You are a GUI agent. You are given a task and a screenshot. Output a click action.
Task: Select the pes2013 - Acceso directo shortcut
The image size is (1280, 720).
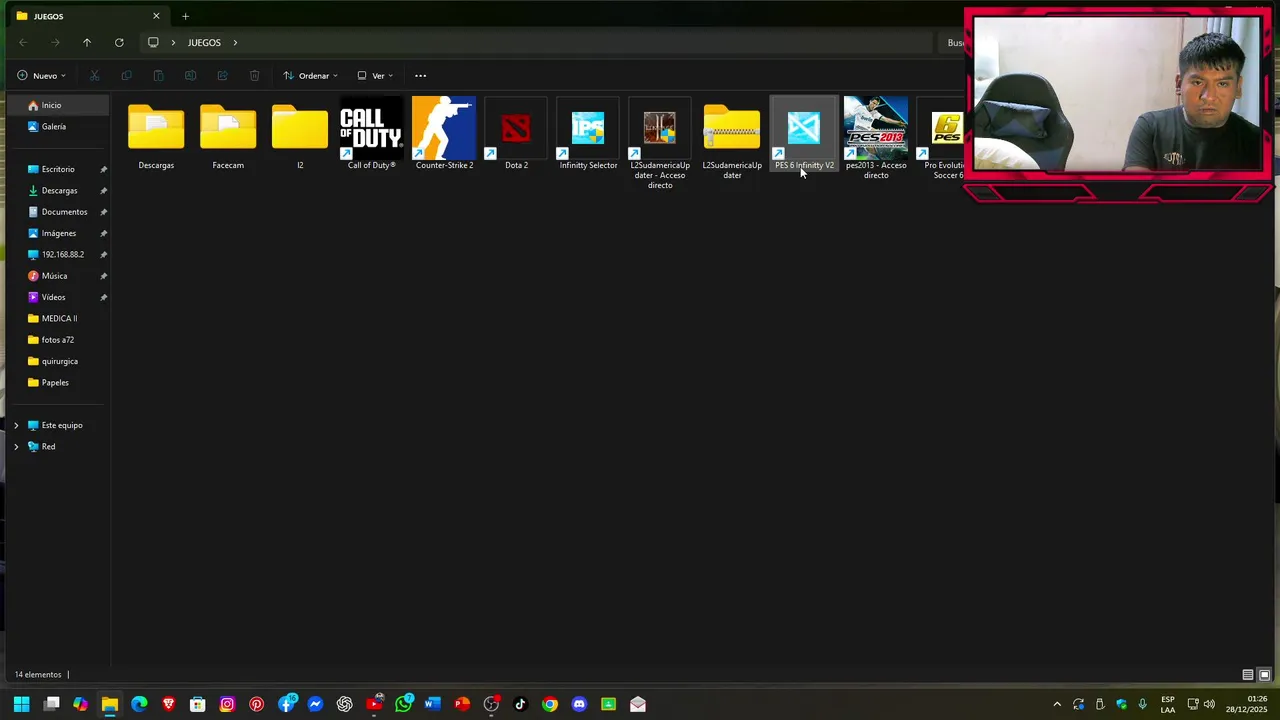point(876,139)
